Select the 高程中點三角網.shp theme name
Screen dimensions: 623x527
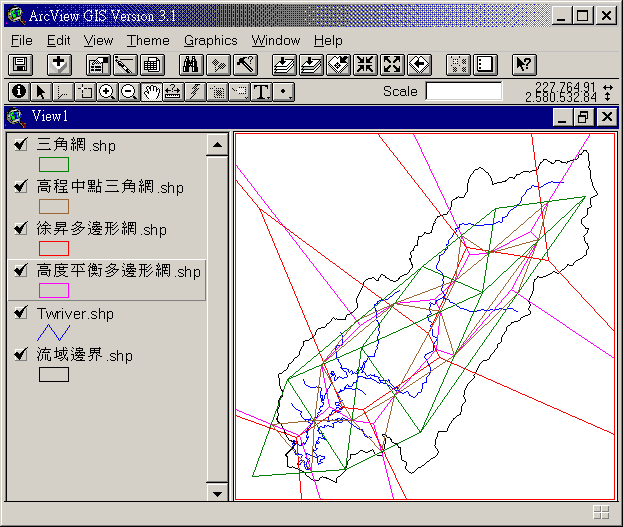[x=110, y=186]
